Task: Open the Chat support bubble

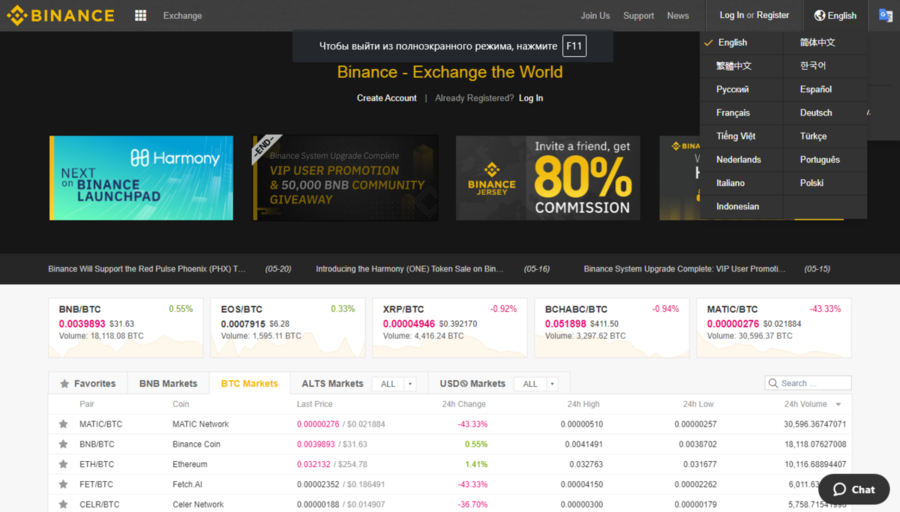Action: coord(853,489)
